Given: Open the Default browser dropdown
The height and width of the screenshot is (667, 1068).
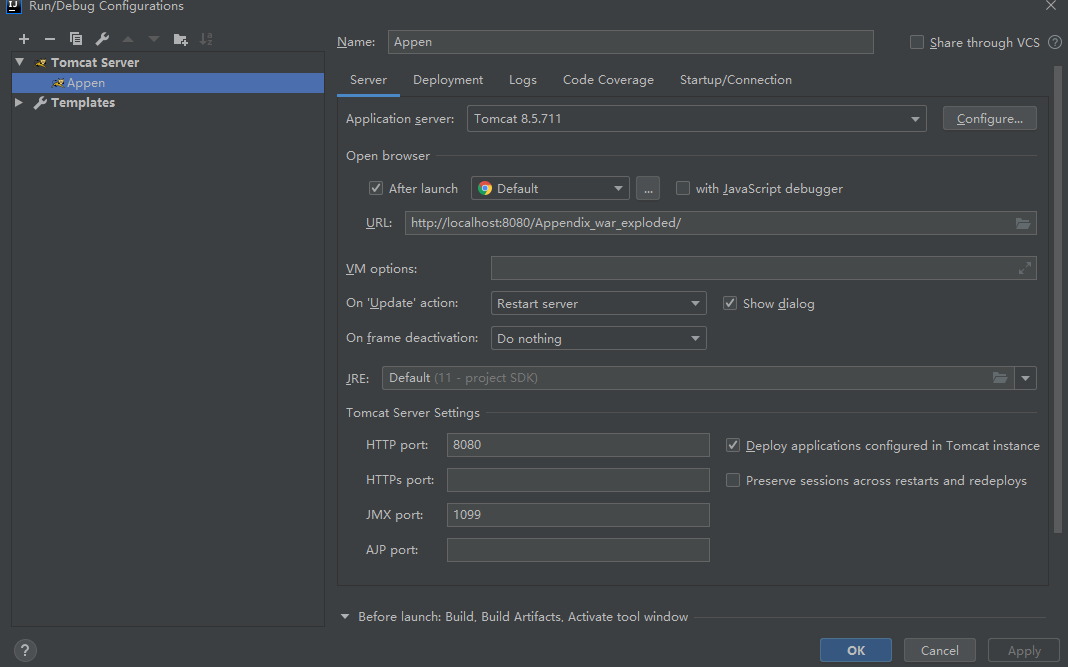Looking at the screenshot, I should (550, 188).
